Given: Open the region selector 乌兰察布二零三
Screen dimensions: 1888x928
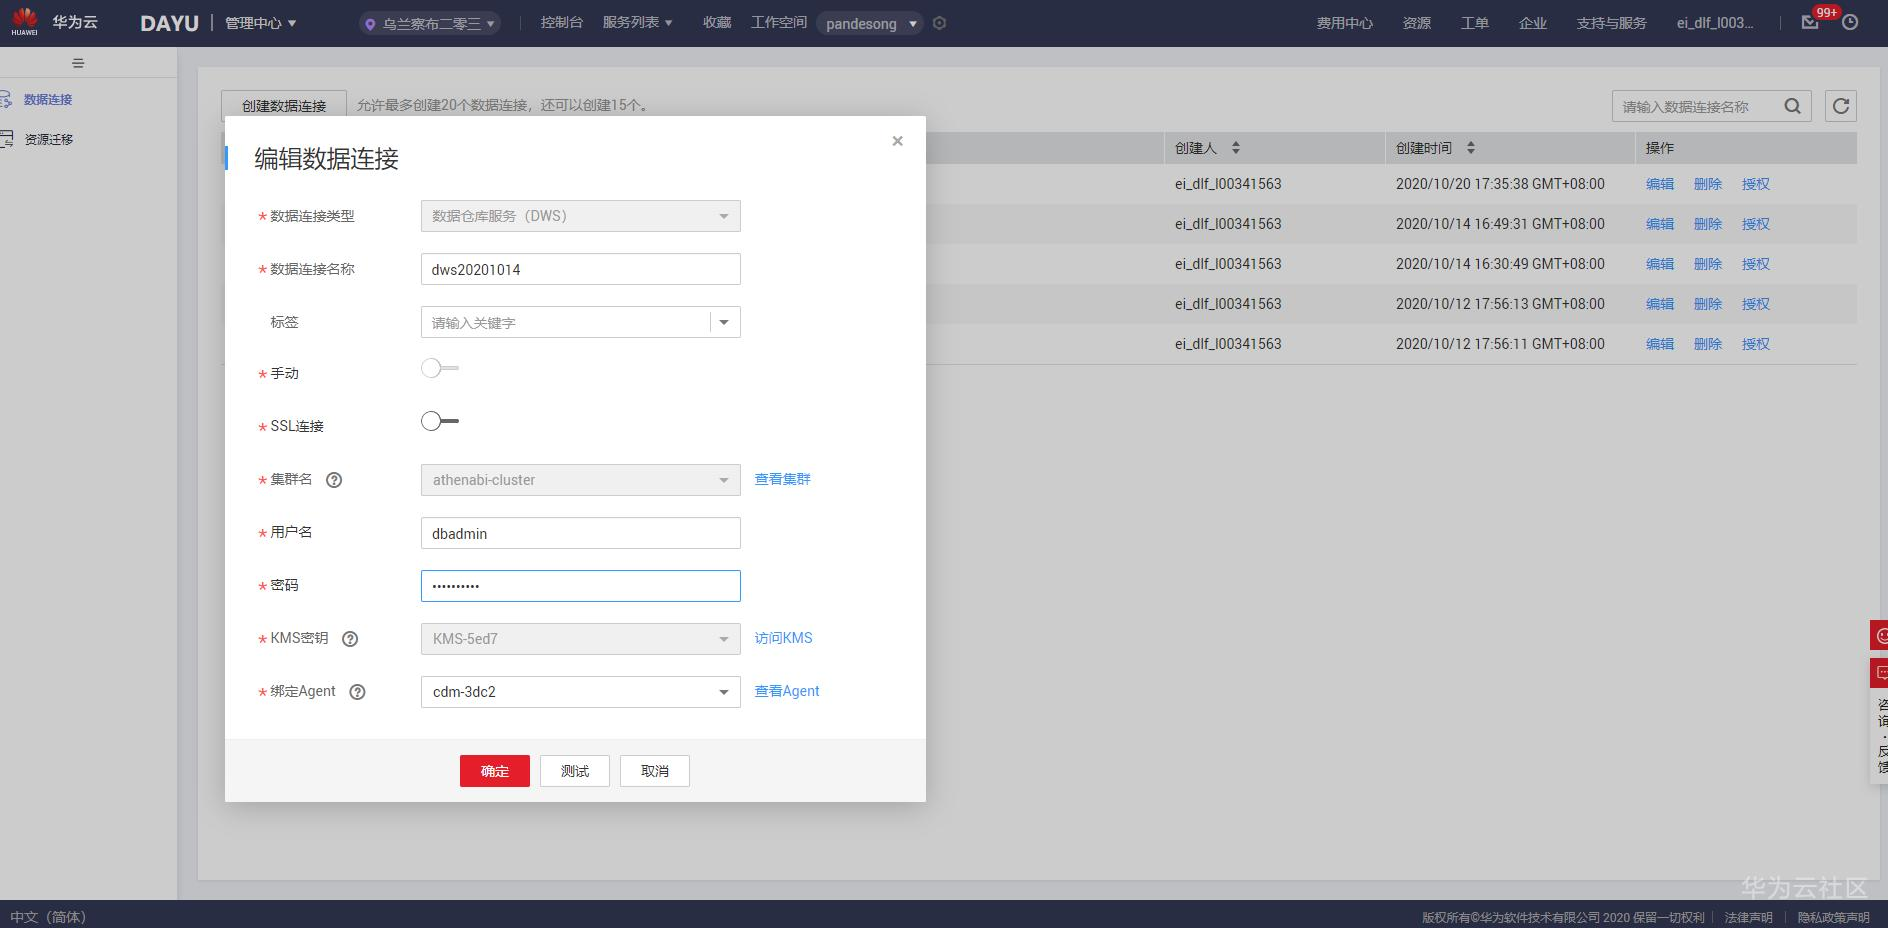Looking at the screenshot, I should click(430, 23).
